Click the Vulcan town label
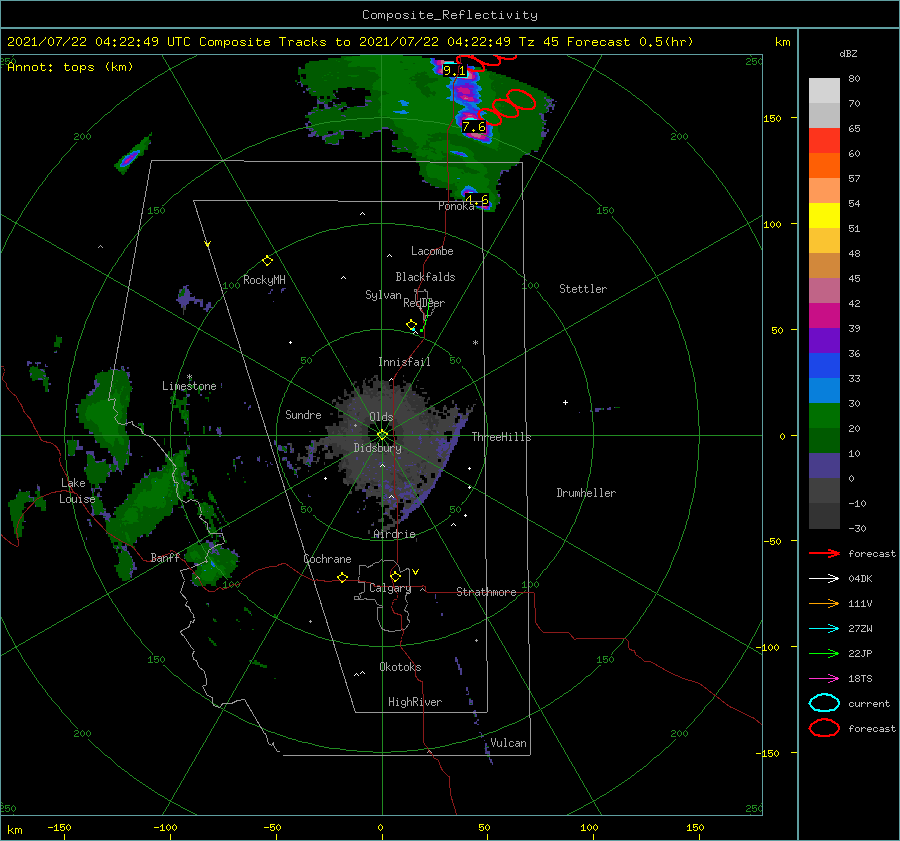 pyautogui.click(x=508, y=743)
